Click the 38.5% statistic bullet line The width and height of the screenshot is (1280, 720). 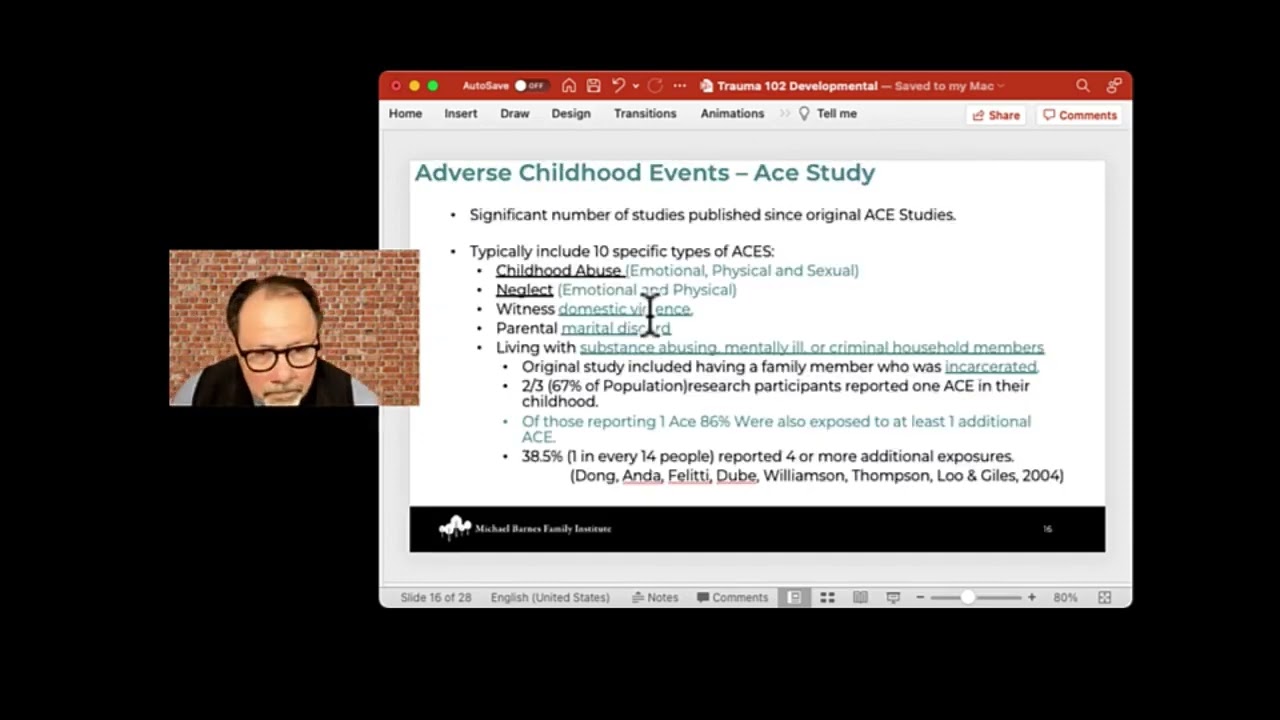[x=768, y=456]
